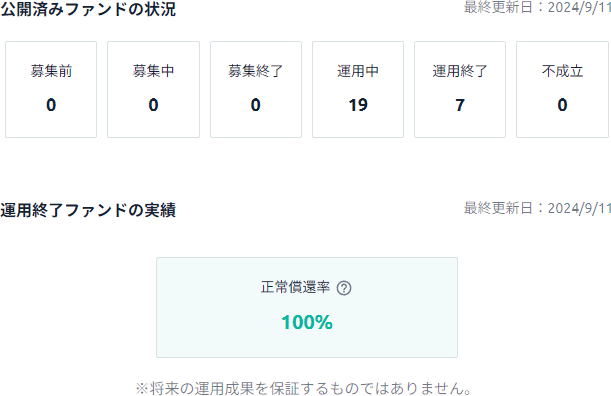Click the help icon beside 正常償還率
Viewport: 611px width, 396px height.
point(344,288)
